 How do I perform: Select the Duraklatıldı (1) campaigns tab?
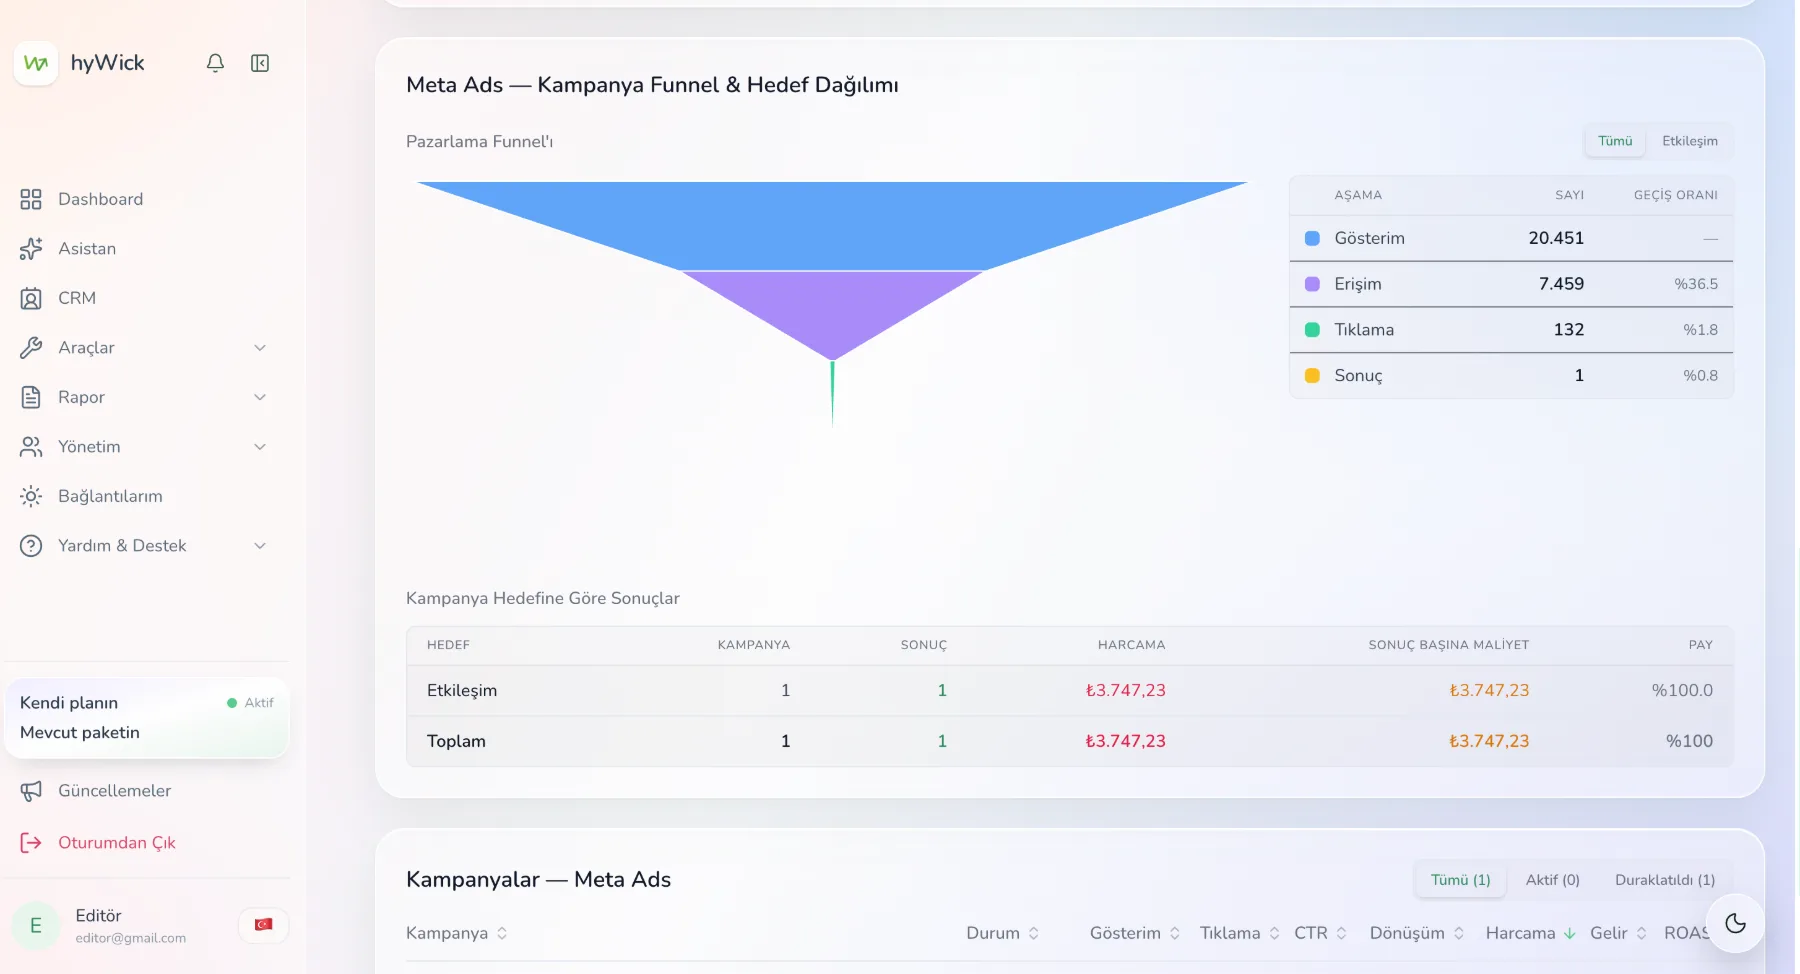(1665, 880)
